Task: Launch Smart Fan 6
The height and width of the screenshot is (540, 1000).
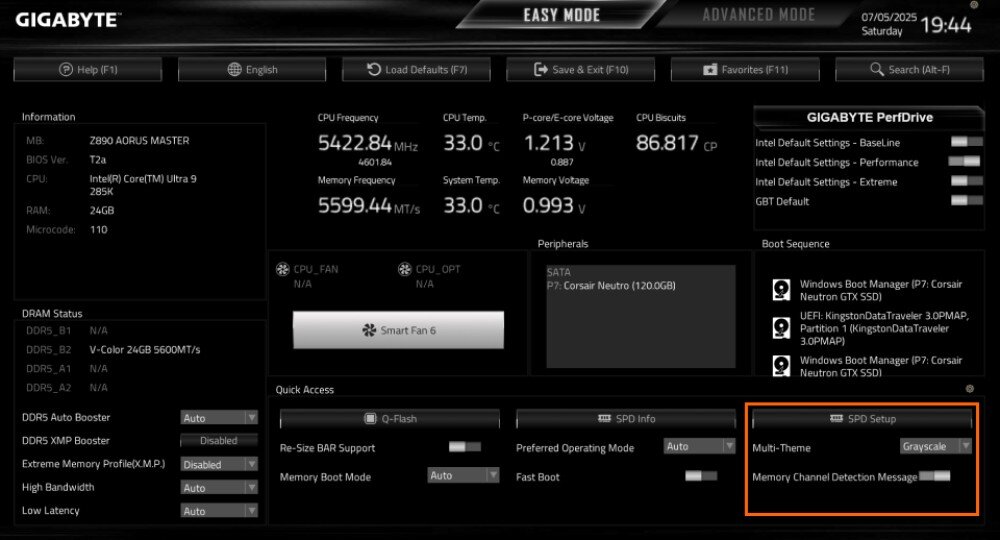Action: (x=398, y=330)
